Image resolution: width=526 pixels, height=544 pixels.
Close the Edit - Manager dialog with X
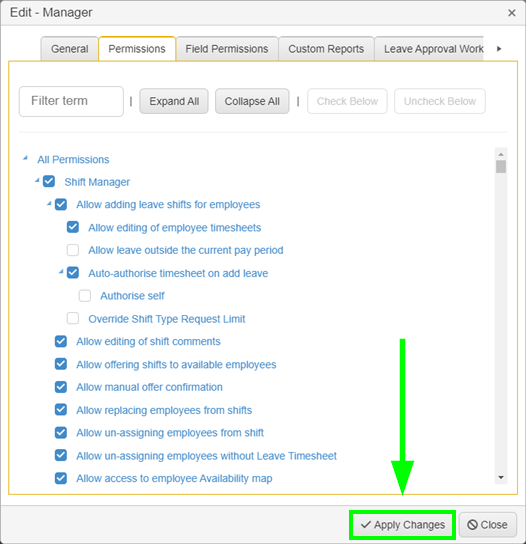(x=511, y=13)
